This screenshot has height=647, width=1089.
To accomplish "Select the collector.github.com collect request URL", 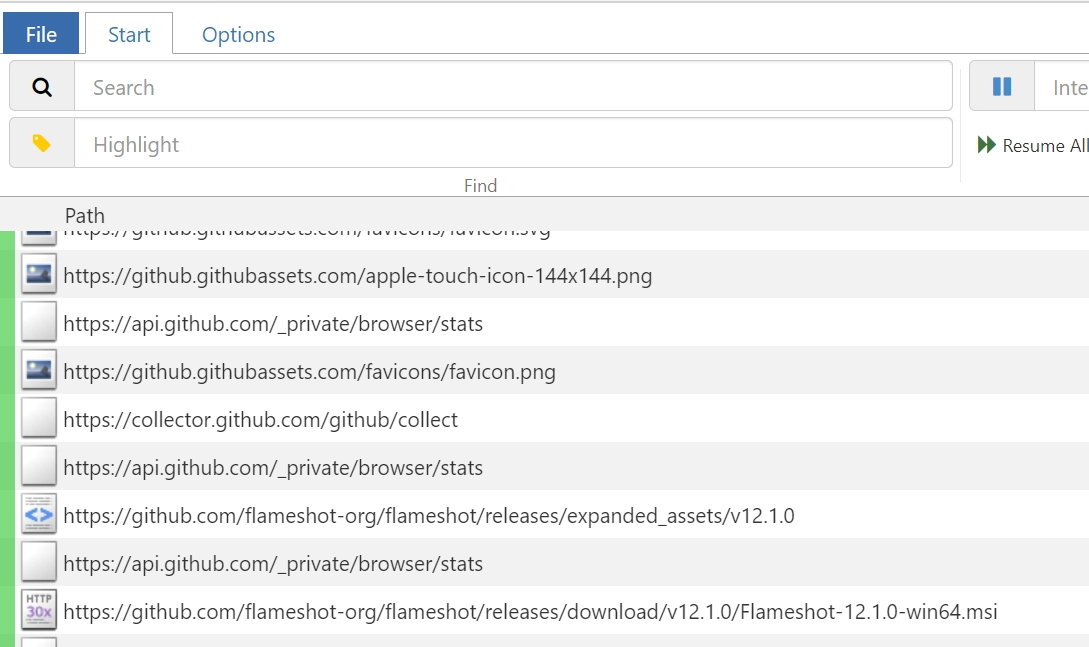I will [x=259, y=418].
